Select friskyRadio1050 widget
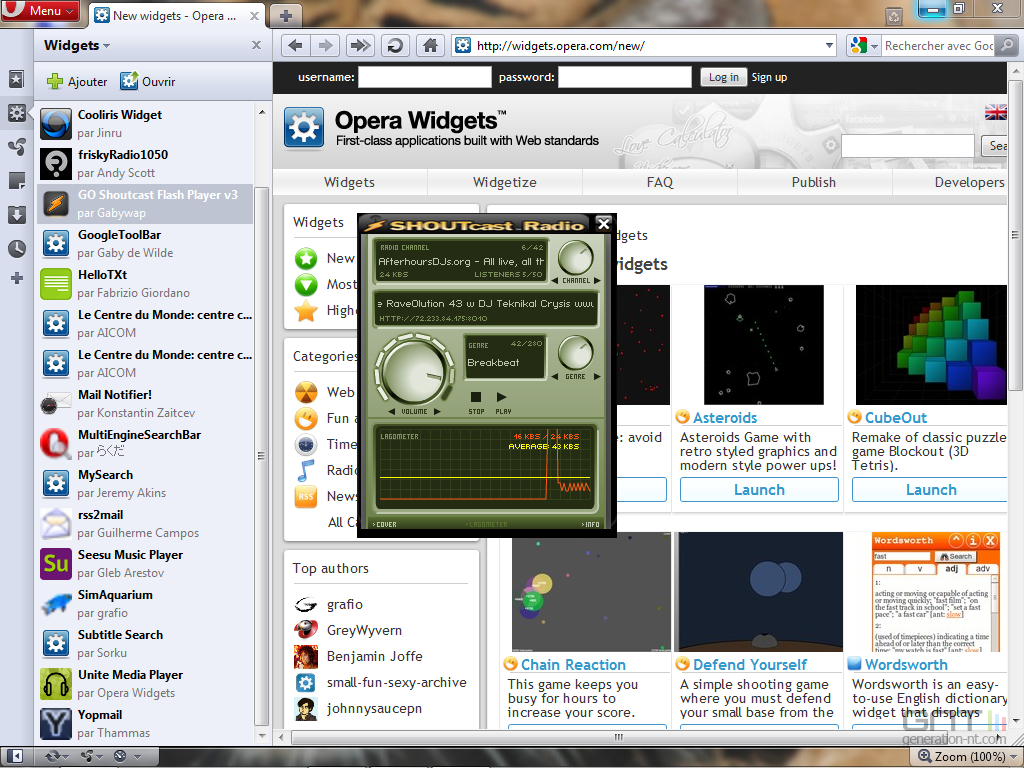The height and width of the screenshot is (768, 1024). [x=145, y=163]
